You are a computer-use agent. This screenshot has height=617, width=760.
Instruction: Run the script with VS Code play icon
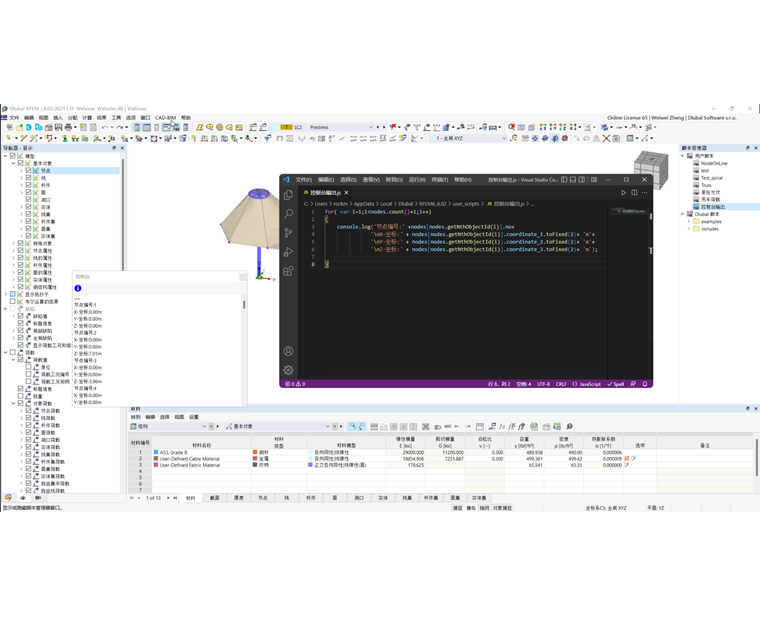(x=623, y=192)
